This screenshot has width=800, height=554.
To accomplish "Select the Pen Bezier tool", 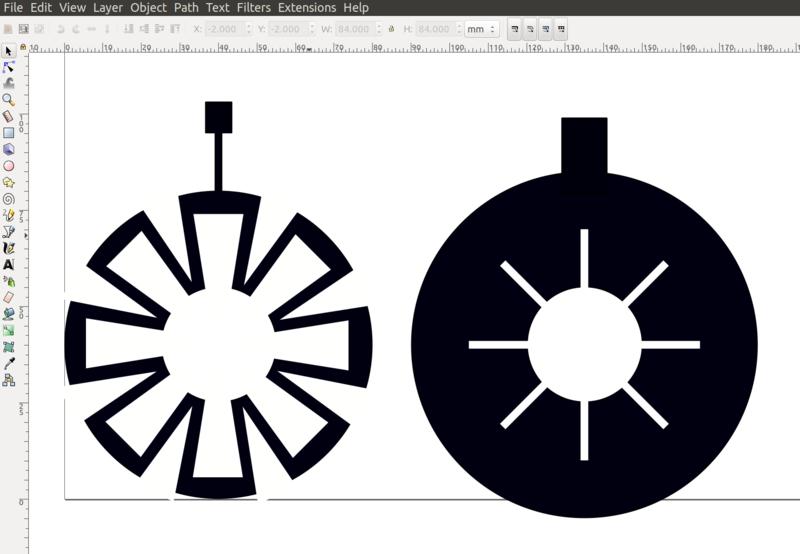I will tap(8, 232).
